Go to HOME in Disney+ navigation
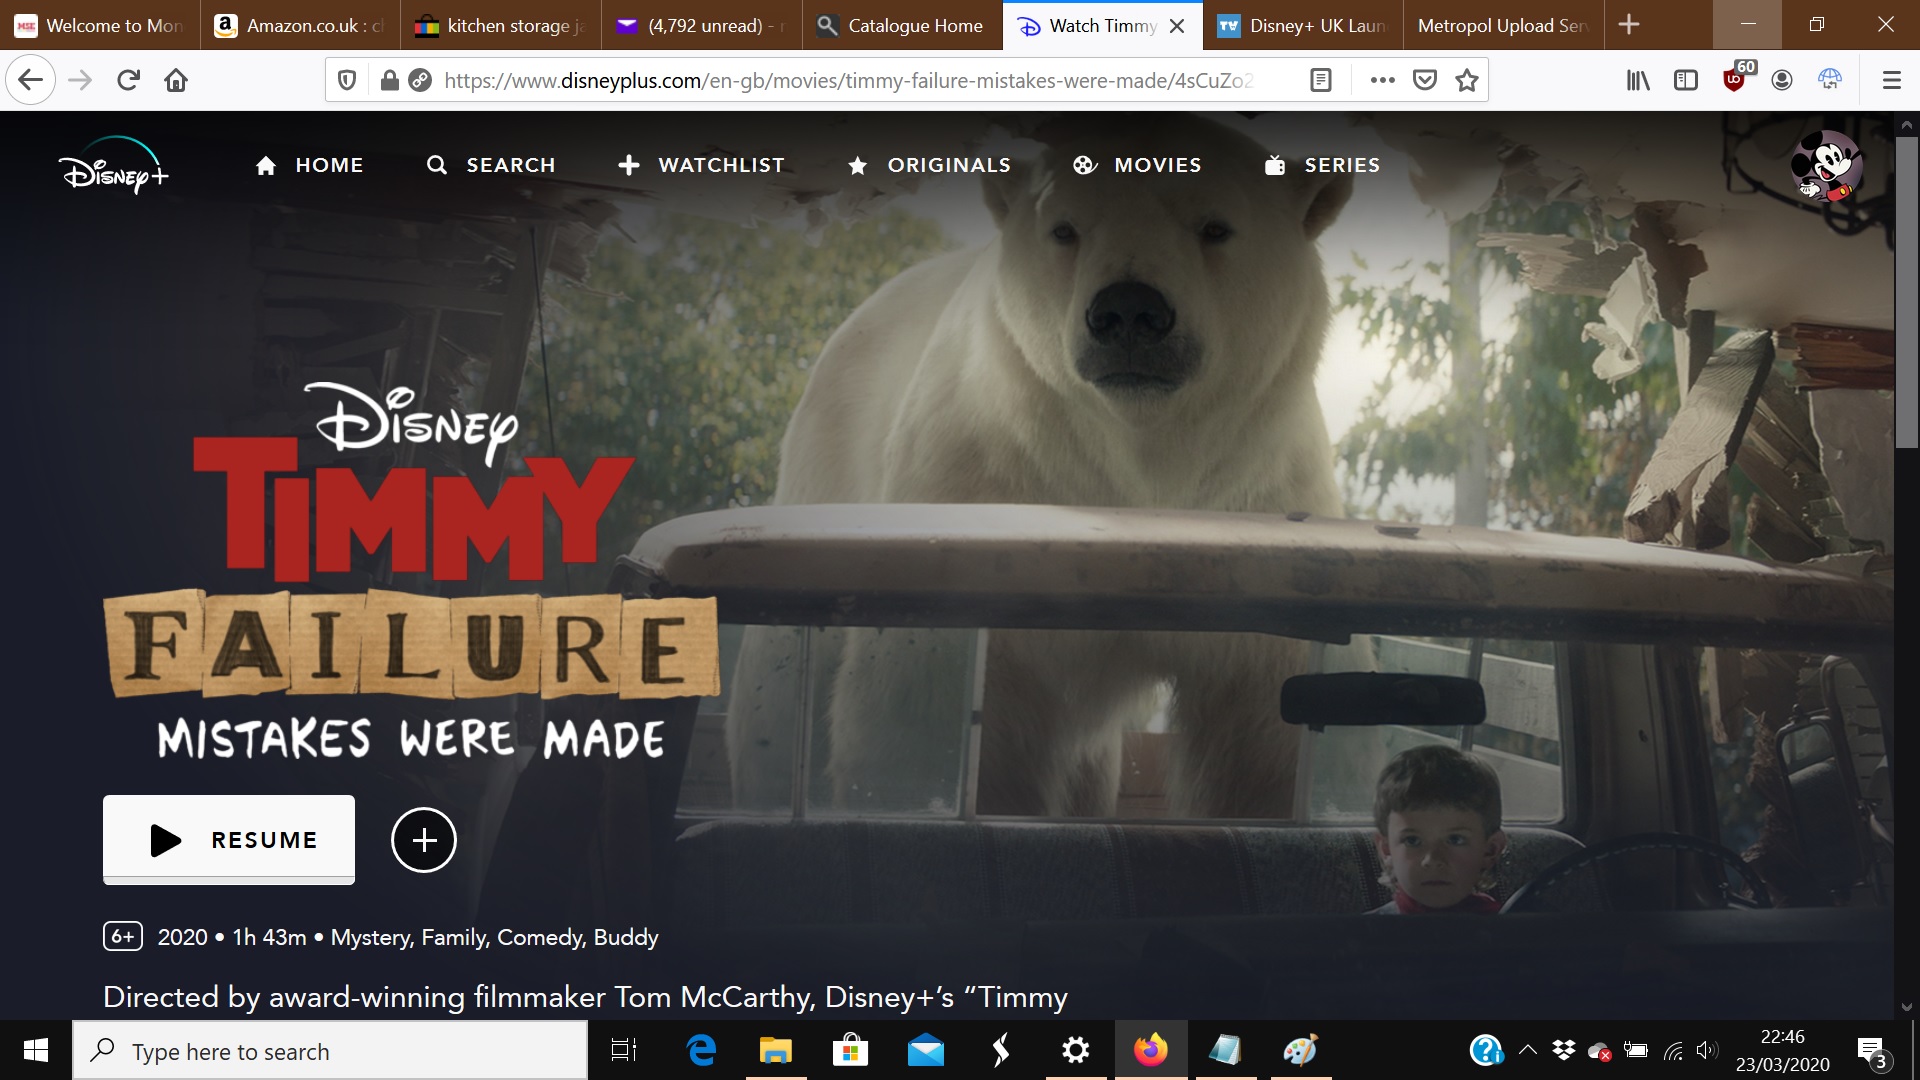 coord(309,165)
